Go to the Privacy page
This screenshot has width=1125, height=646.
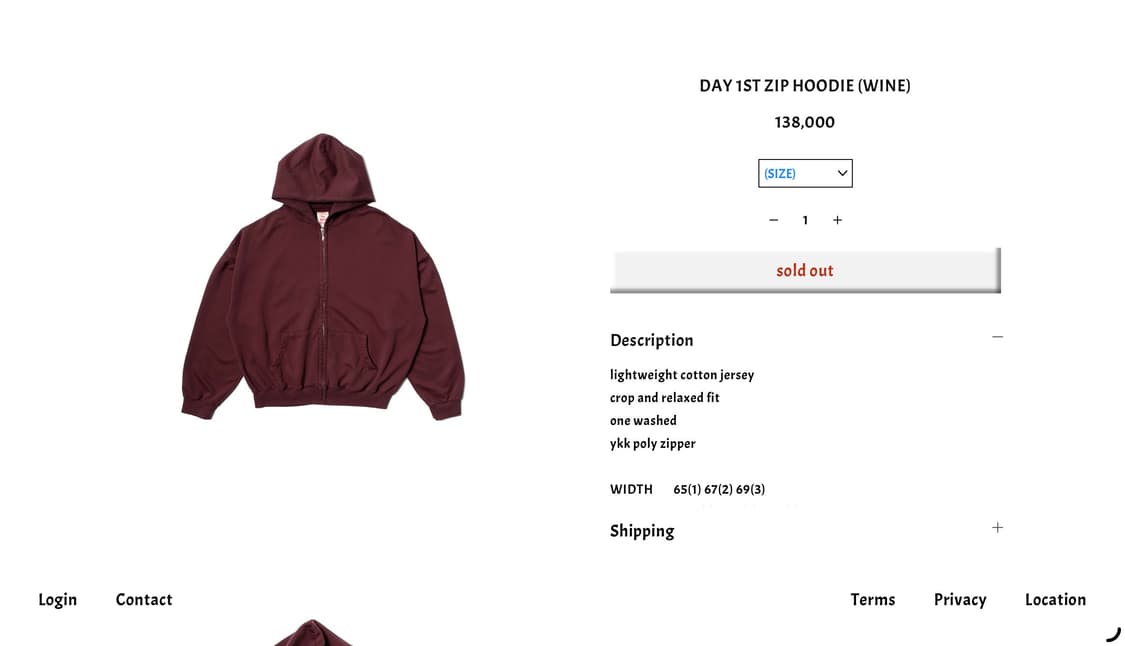pos(960,600)
